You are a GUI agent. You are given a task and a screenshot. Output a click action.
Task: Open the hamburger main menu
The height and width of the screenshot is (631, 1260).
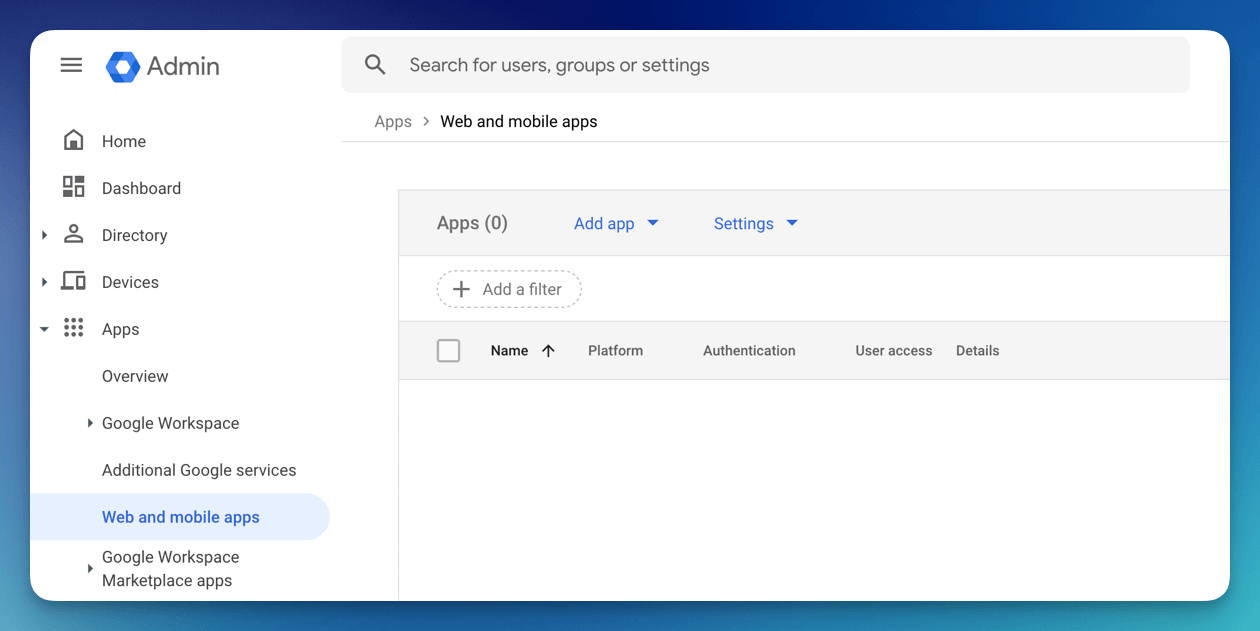point(71,66)
